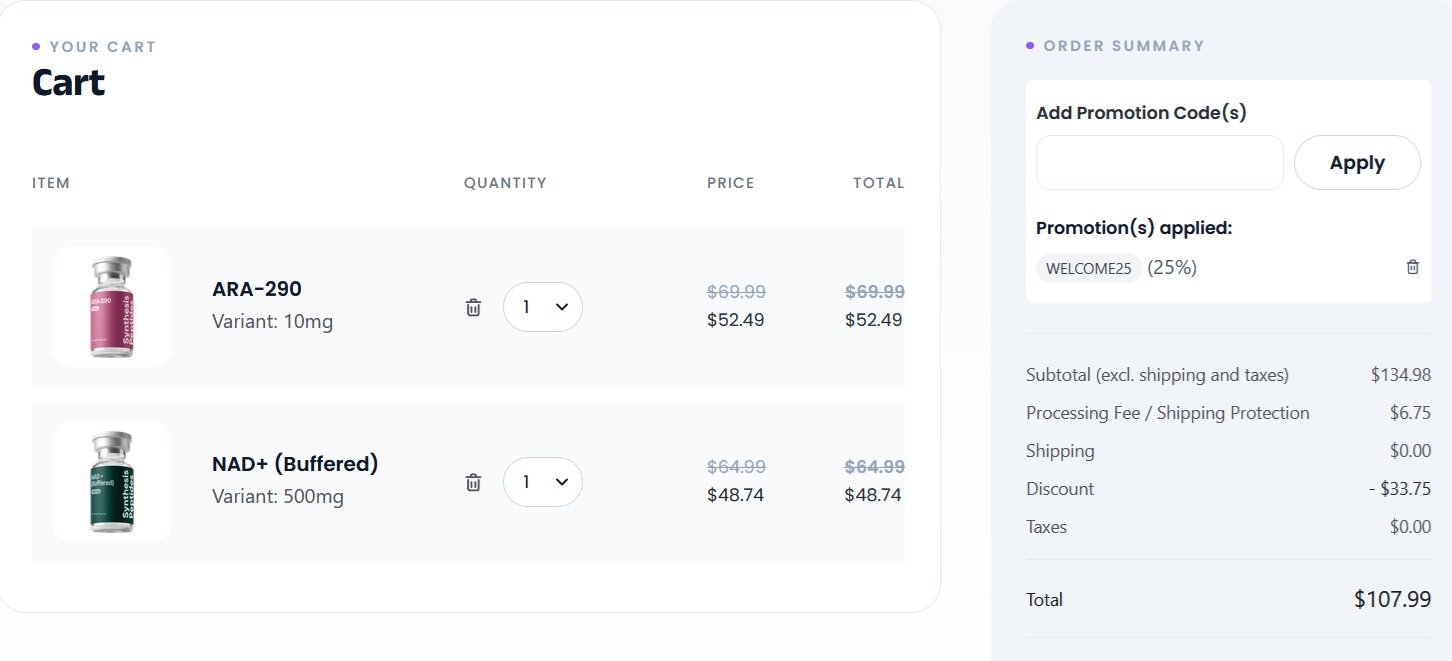Remove ARA-290 from cart via trash icon

tap(473, 307)
